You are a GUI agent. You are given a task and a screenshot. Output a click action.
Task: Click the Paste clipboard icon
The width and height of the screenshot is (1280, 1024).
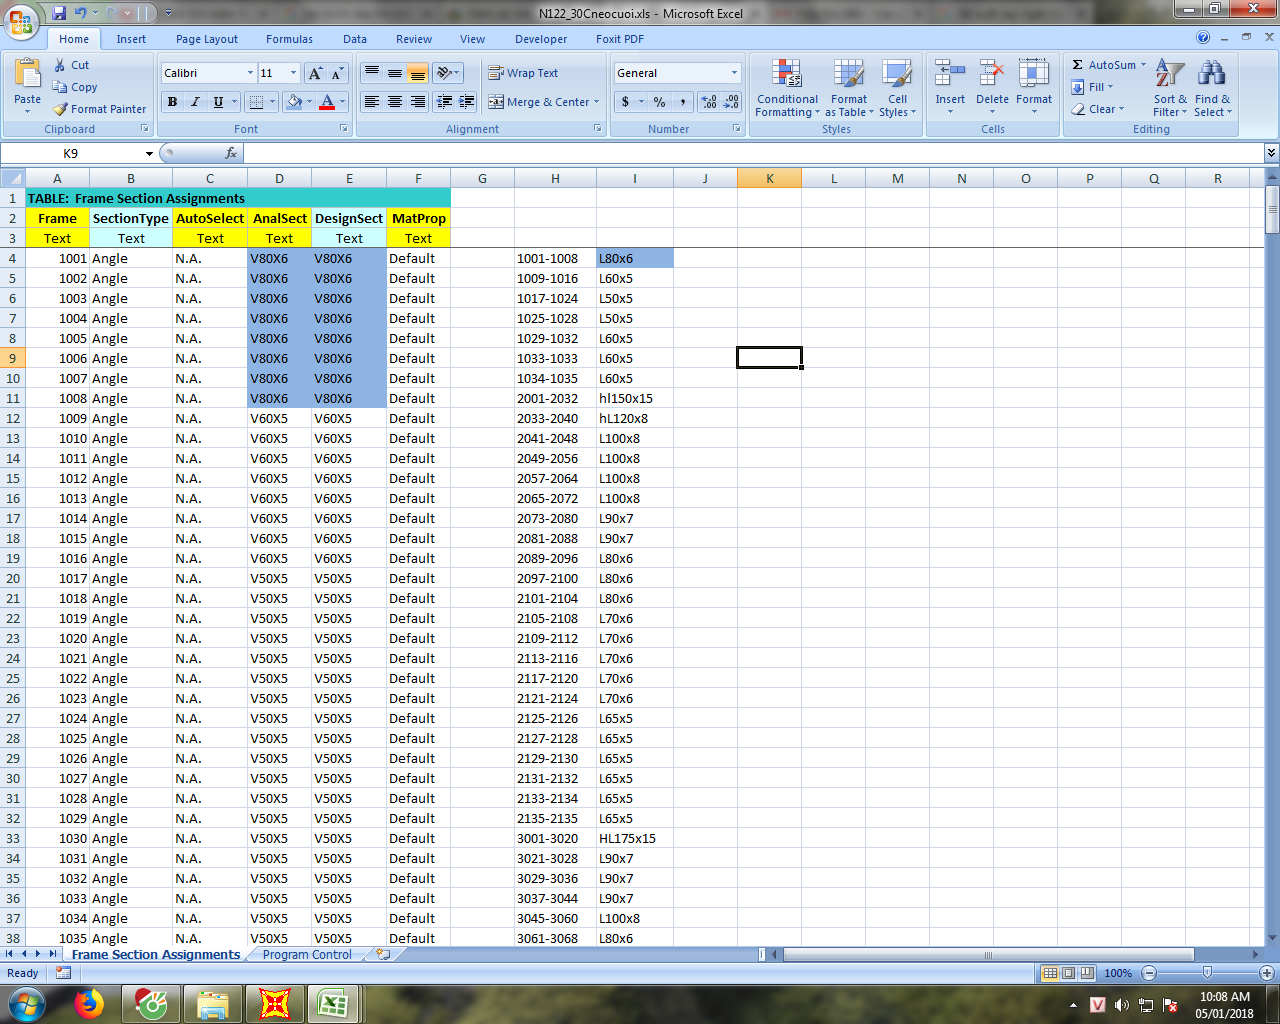[28, 75]
